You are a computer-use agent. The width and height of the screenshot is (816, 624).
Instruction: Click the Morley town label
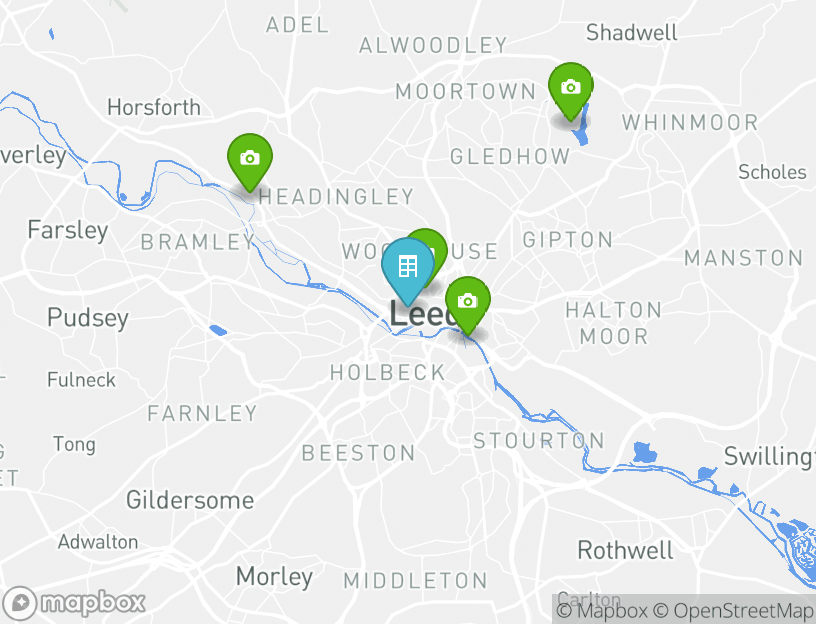pos(274,576)
